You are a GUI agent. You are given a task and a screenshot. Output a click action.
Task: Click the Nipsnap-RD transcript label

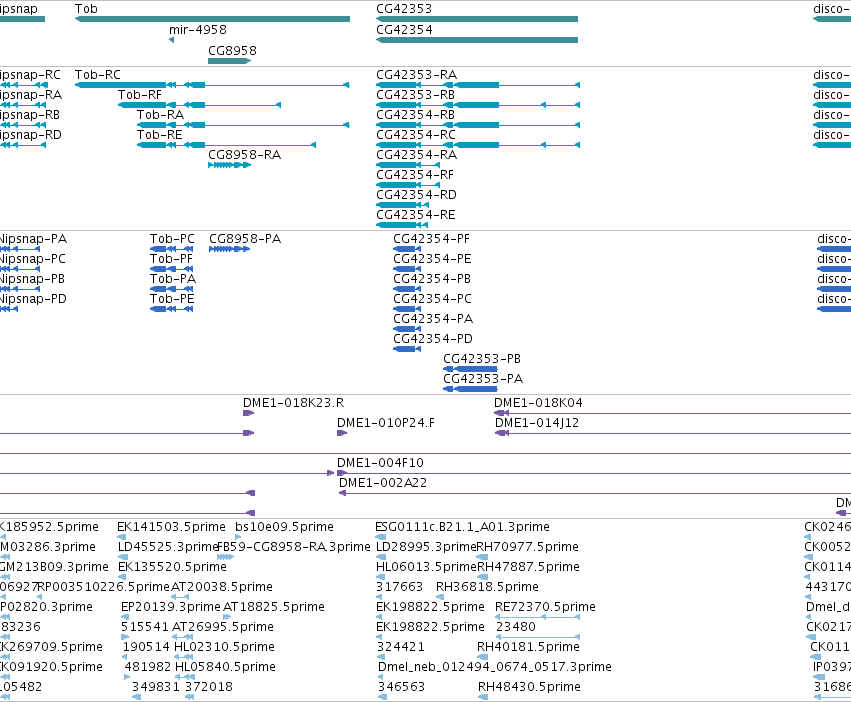31,135
